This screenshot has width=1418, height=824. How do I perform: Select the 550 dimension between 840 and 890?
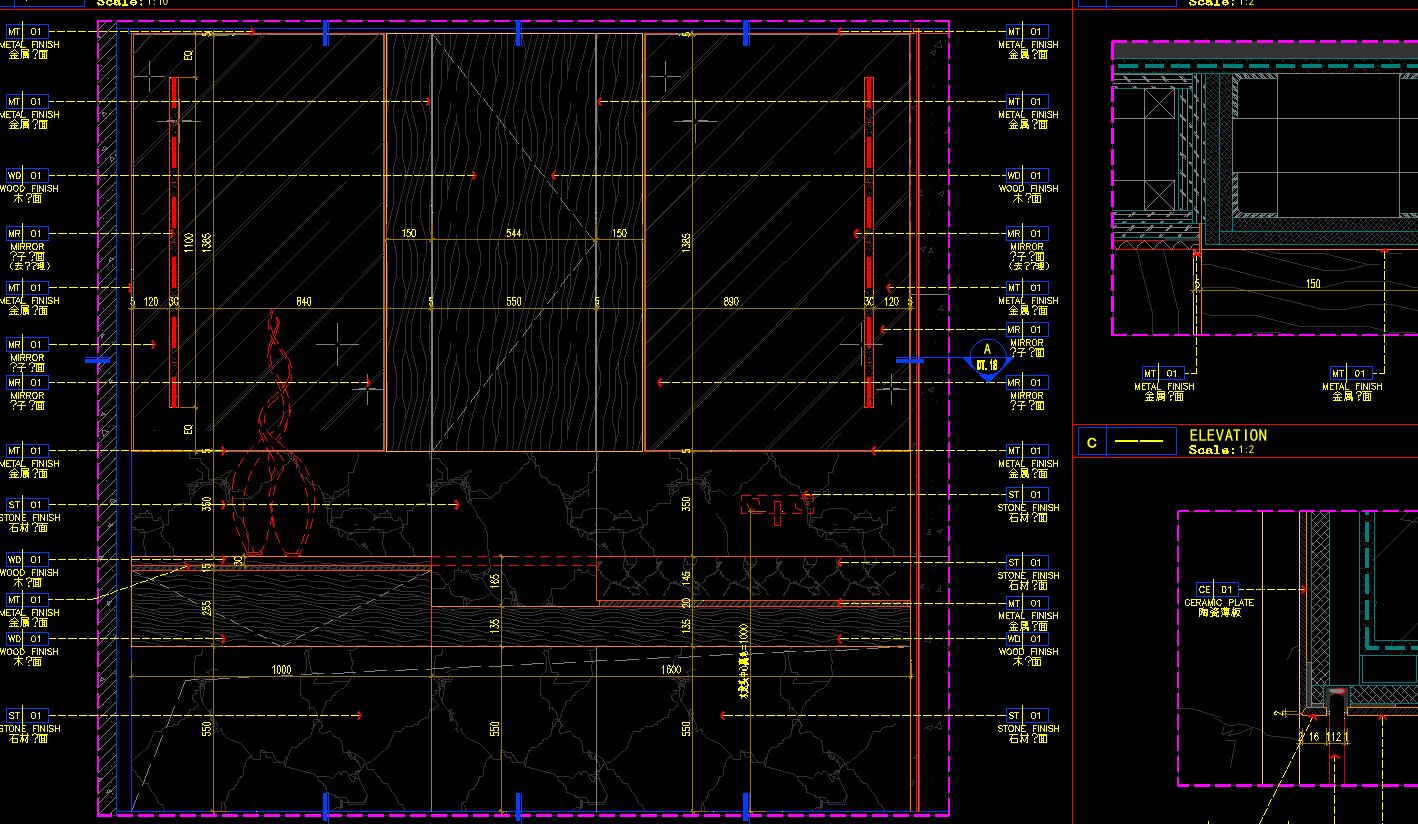[514, 301]
